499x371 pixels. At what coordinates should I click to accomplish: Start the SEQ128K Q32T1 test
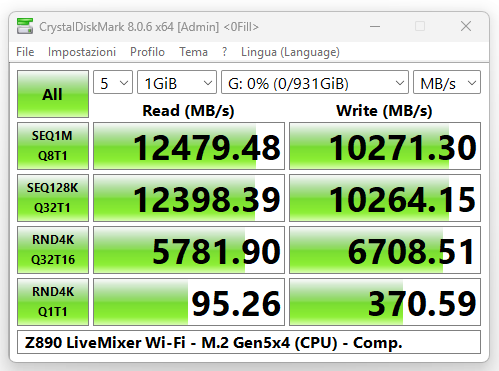click(53, 198)
